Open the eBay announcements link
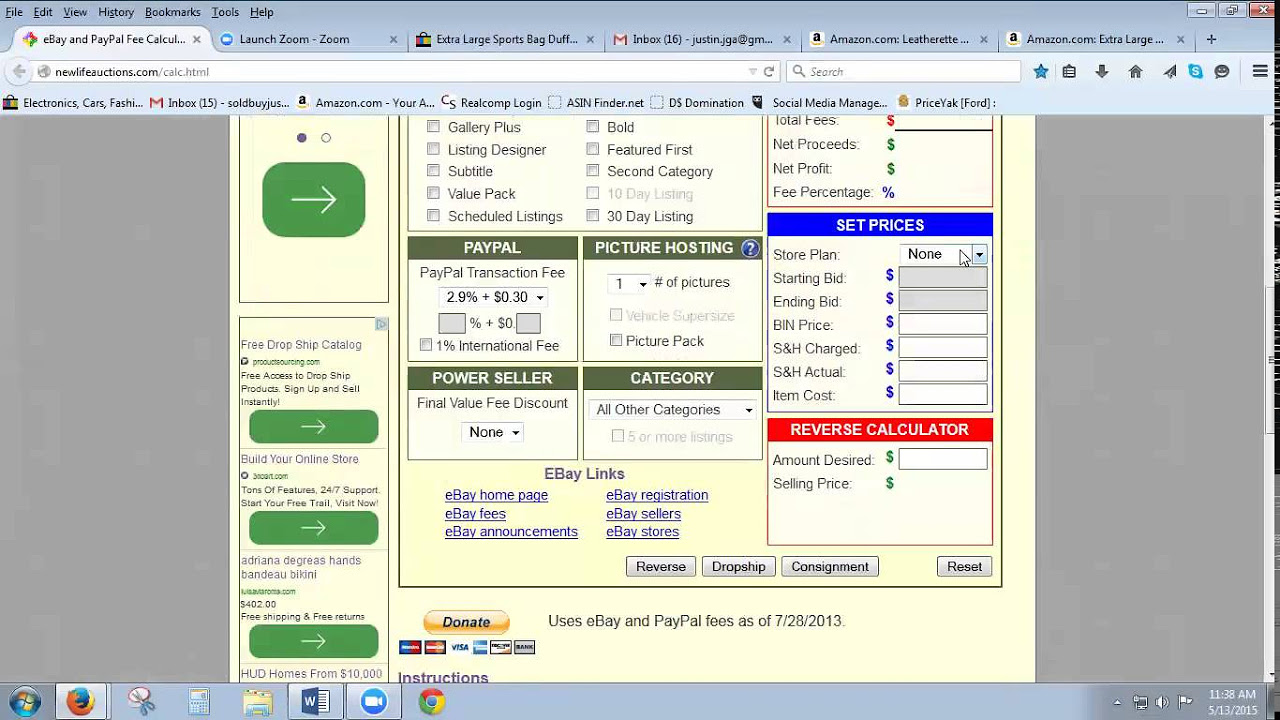This screenshot has height=720, width=1280. (511, 531)
